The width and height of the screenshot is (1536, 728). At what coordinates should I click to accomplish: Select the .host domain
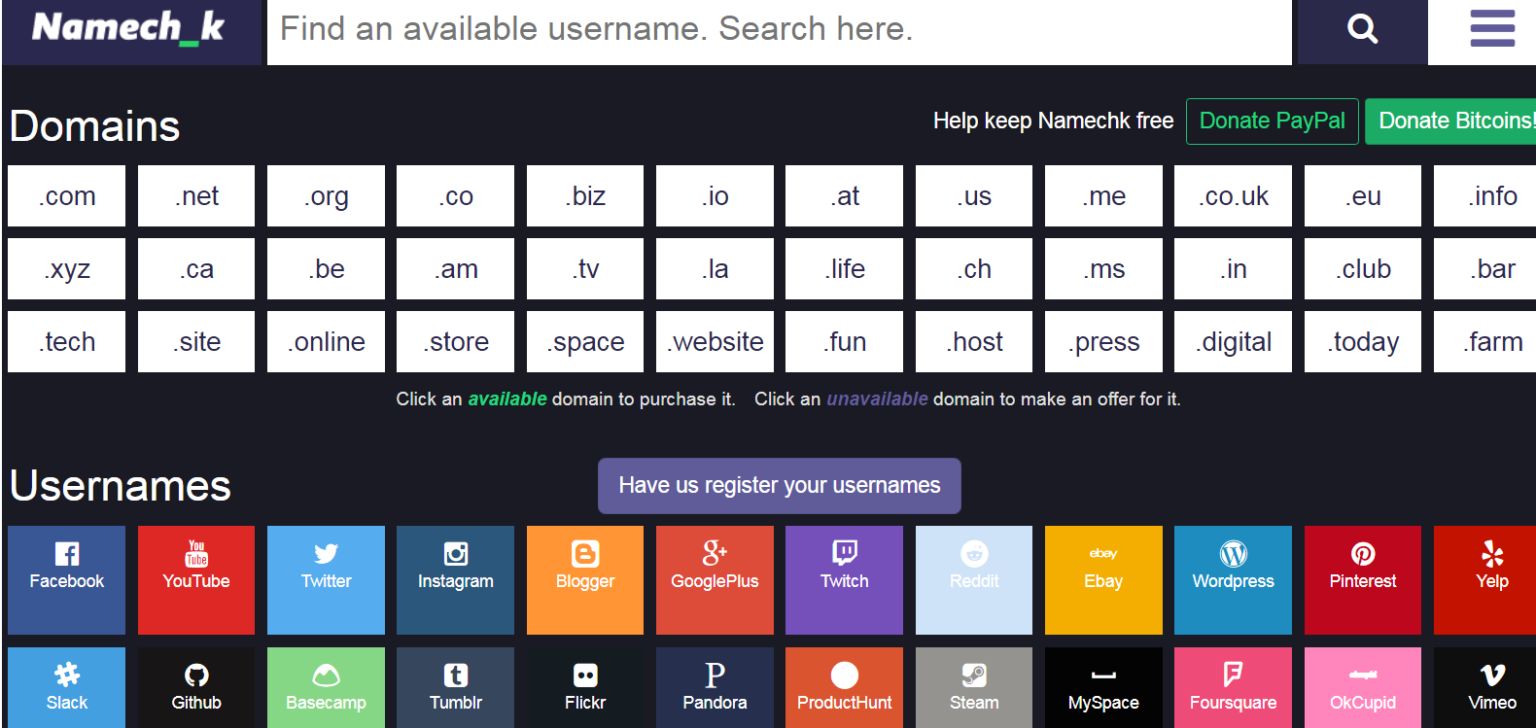[x=974, y=342]
